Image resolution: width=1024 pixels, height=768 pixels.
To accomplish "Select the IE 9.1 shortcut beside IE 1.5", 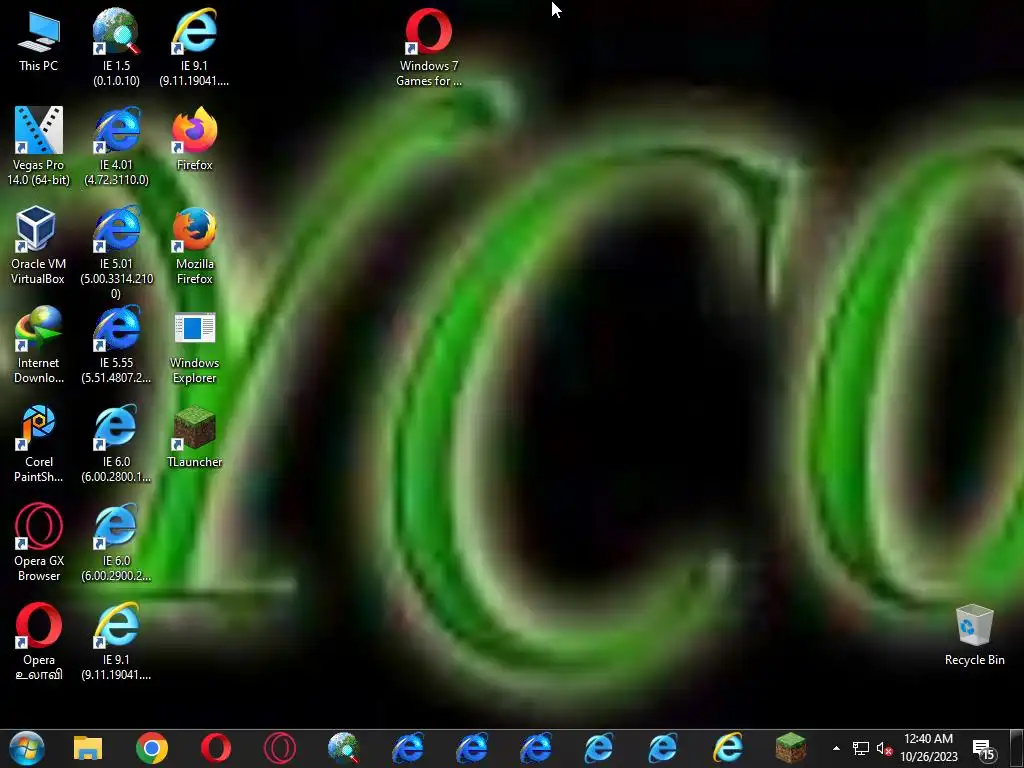I will pyautogui.click(x=194, y=47).
